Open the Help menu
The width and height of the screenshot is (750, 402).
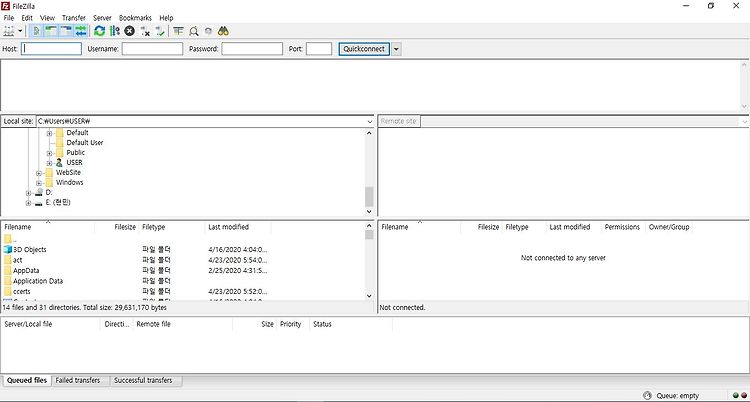click(x=166, y=18)
